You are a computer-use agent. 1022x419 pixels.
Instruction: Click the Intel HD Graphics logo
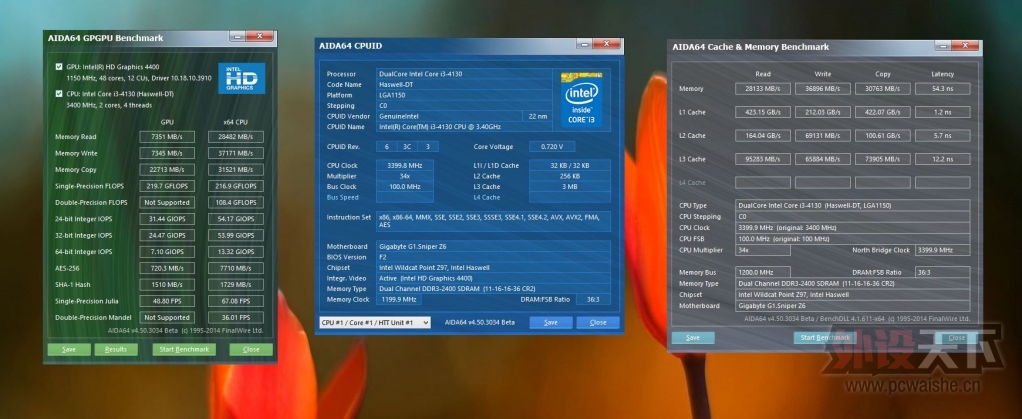(x=241, y=78)
